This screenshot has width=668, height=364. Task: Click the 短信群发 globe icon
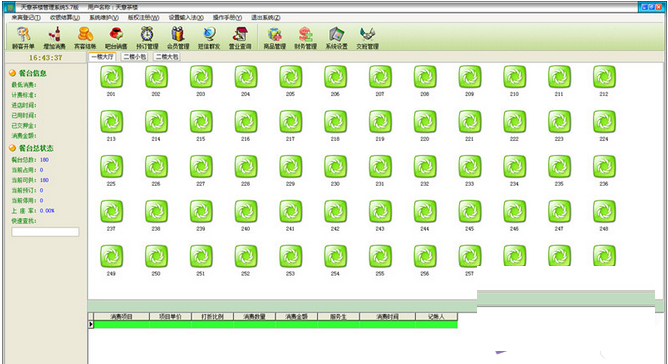209,38
